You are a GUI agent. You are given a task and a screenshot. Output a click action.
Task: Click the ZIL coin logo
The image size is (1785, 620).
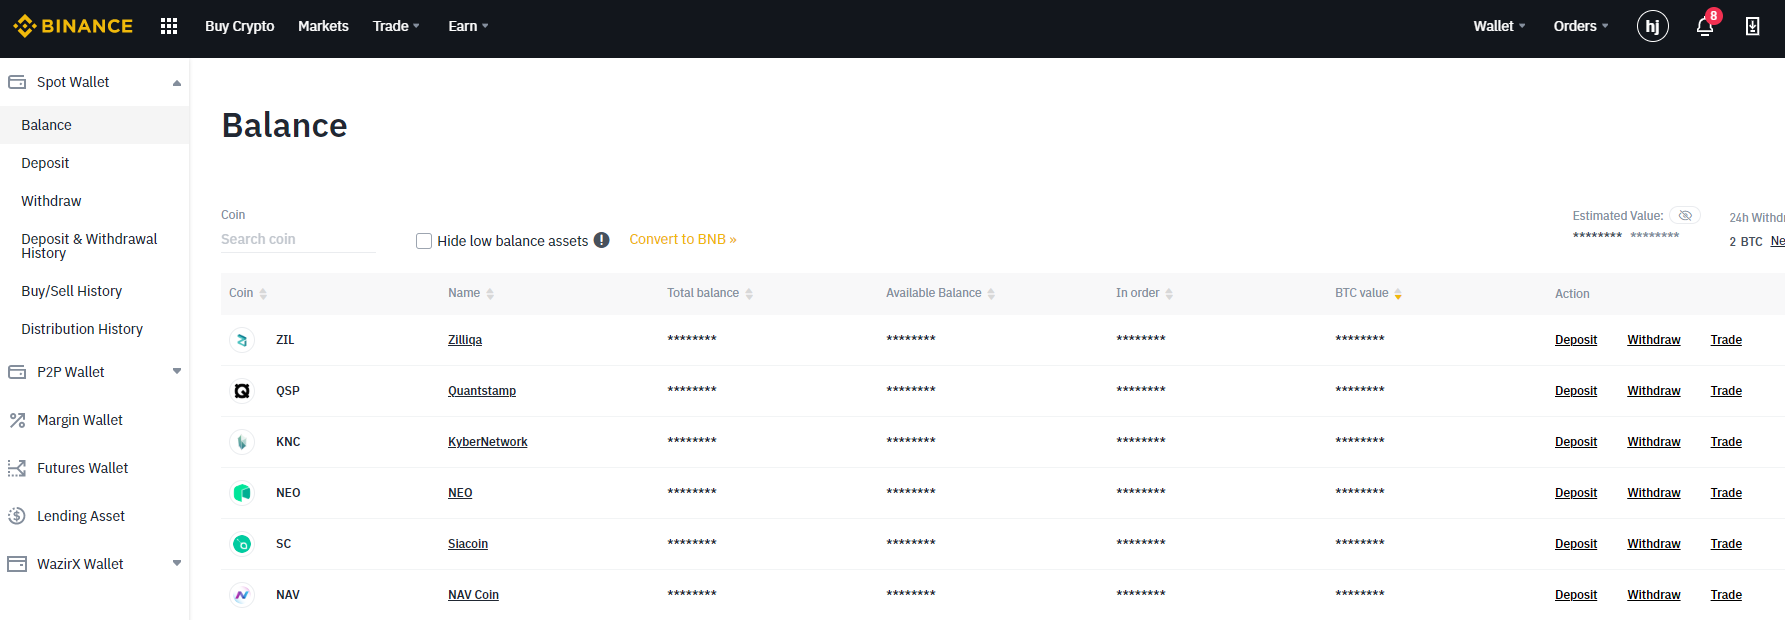click(x=242, y=340)
